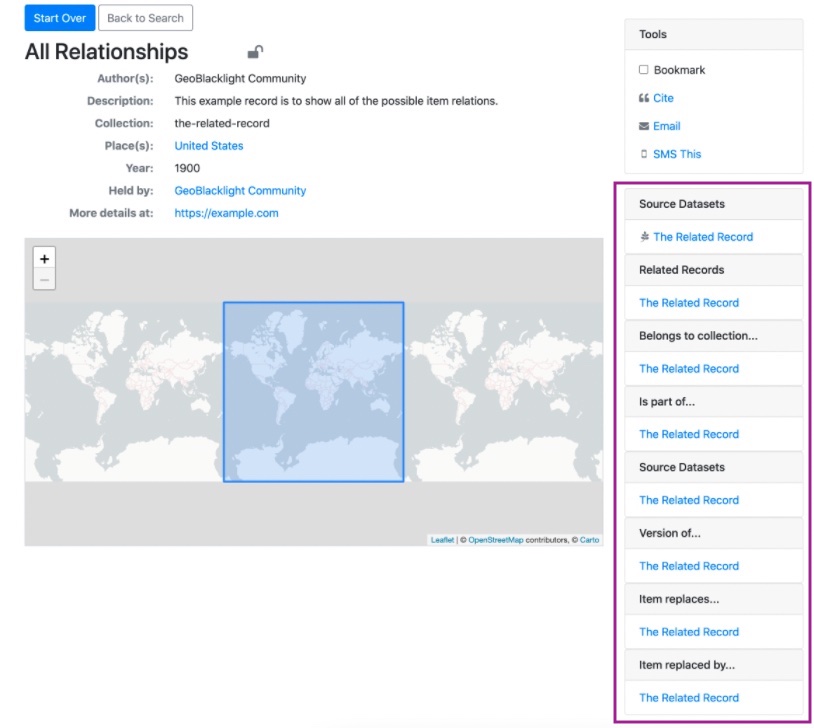Go back using Back to Search button
814x728 pixels.
coord(145,18)
